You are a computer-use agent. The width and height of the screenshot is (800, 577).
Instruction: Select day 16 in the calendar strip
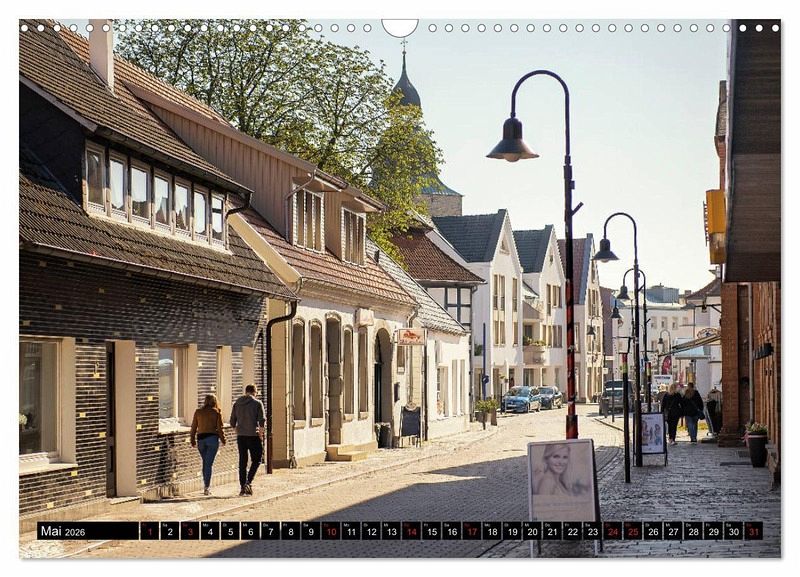coord(452,531)
